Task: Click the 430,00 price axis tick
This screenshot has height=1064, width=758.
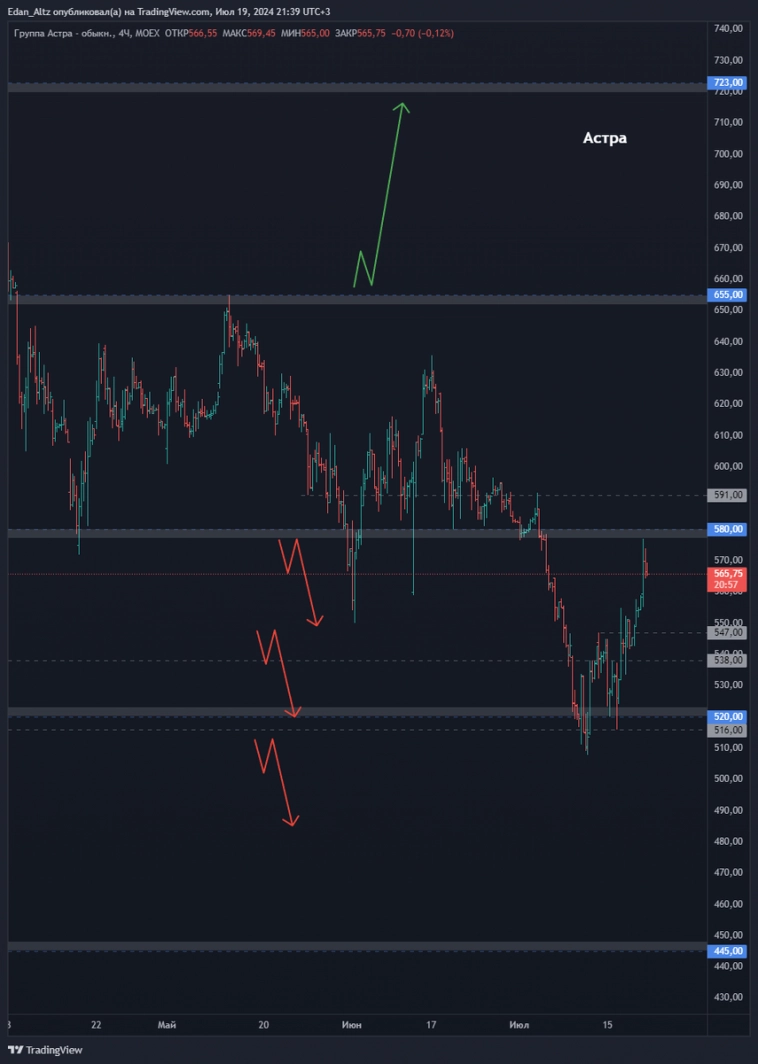Action: coord(728,997)
